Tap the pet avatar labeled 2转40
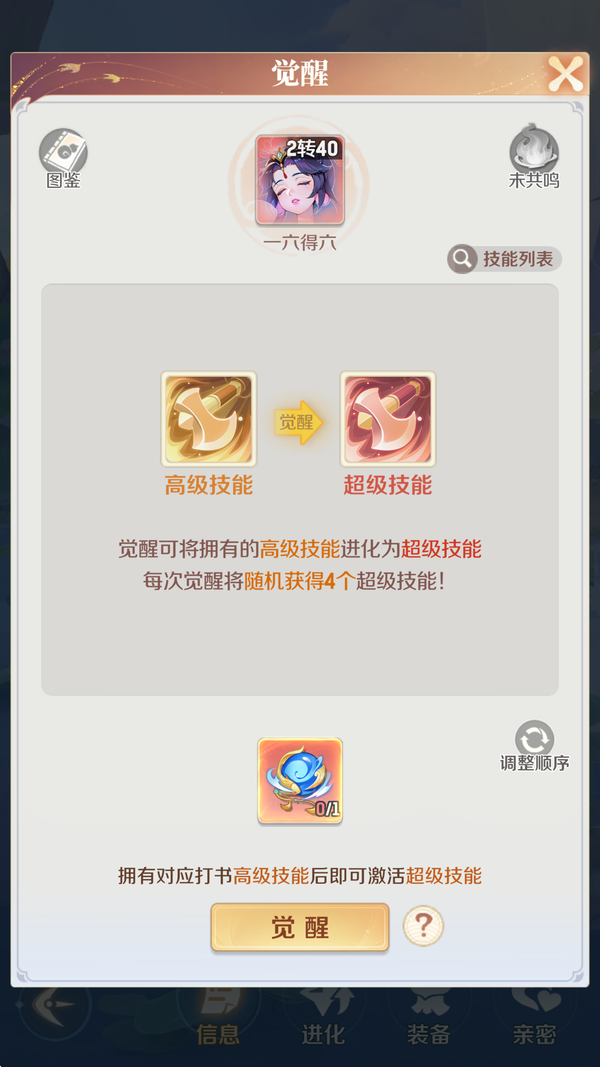The image size is (600, 1067). (300, 180)
